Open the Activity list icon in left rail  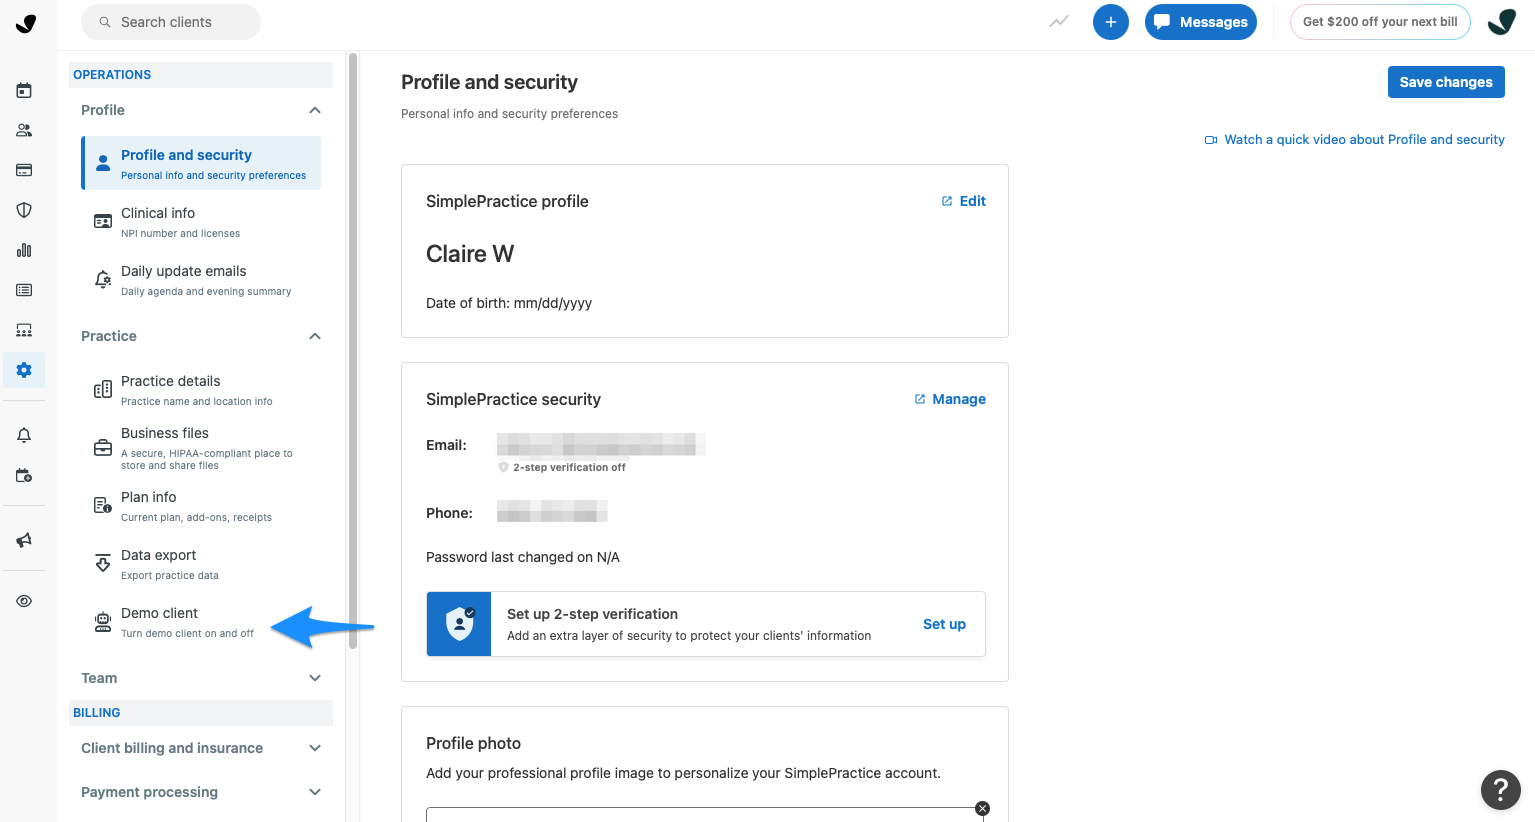point(24,290)
